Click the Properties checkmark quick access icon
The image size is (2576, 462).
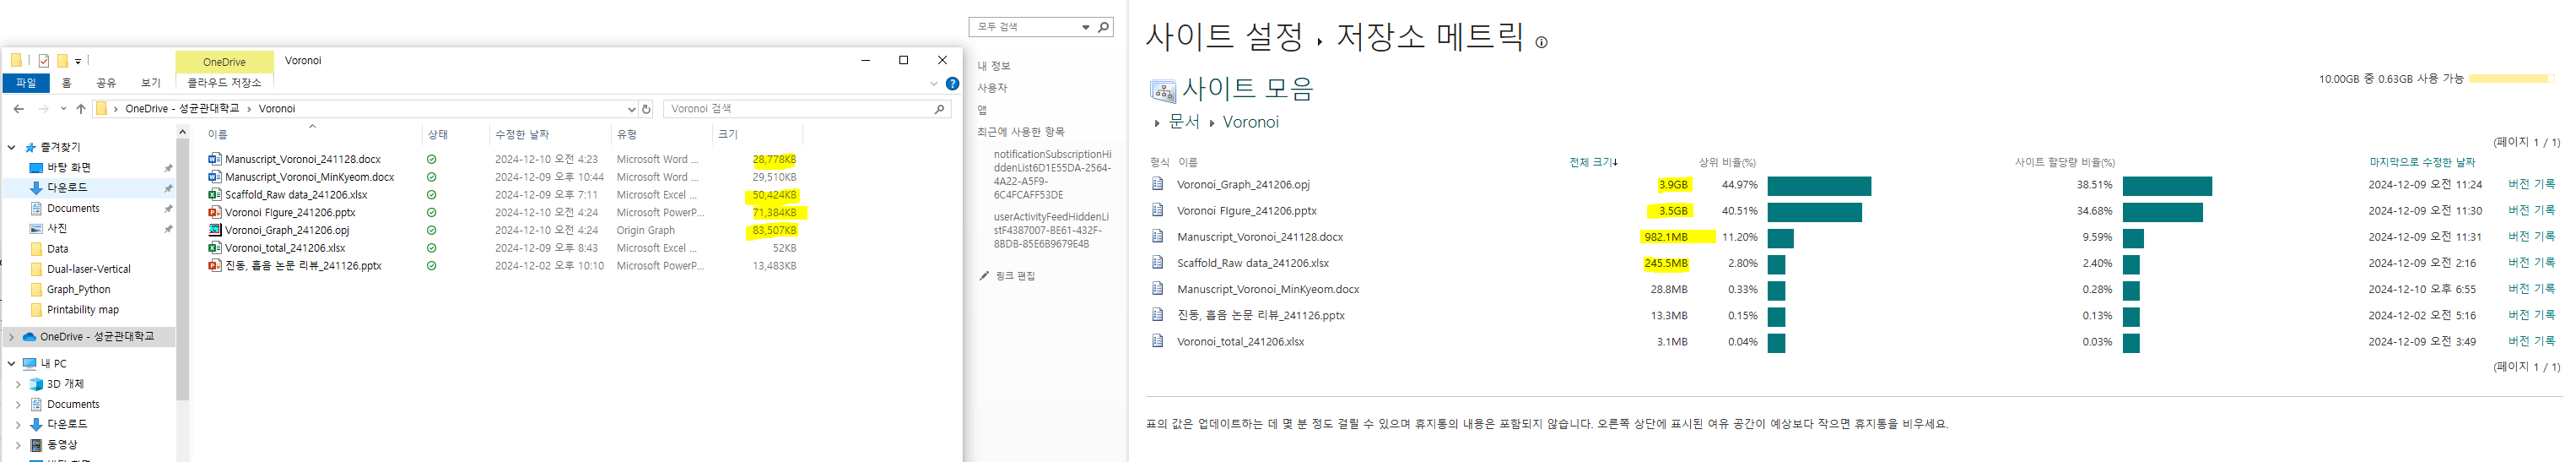click(x=44, y=61)
